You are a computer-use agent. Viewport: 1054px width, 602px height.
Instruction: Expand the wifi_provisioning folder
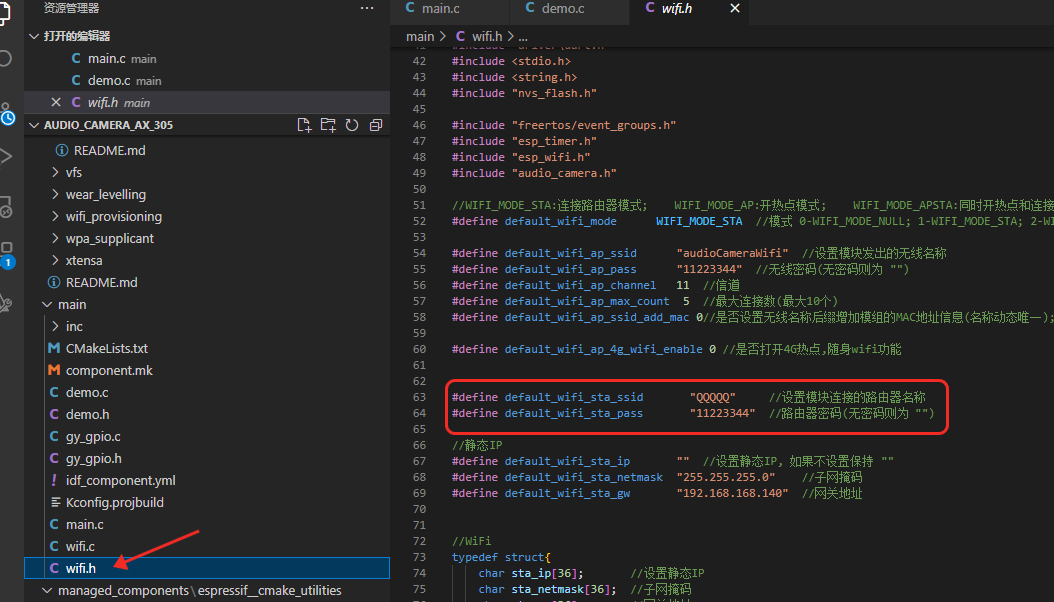pyautogui.click(x=55, y=216)
